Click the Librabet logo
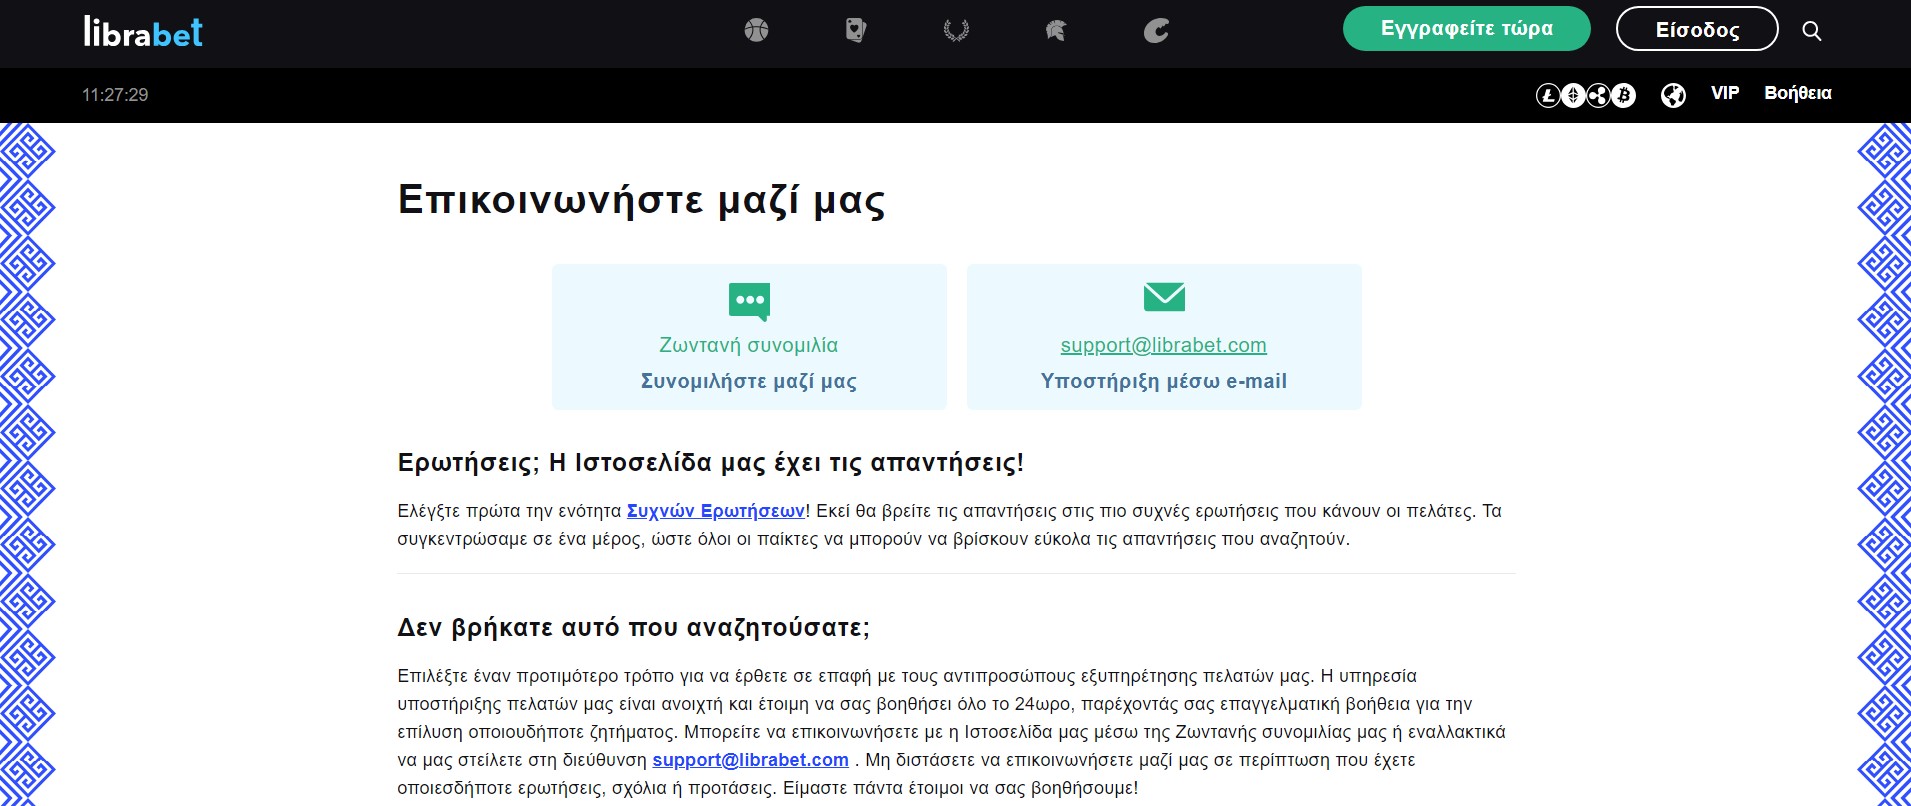 click(143, 32)
